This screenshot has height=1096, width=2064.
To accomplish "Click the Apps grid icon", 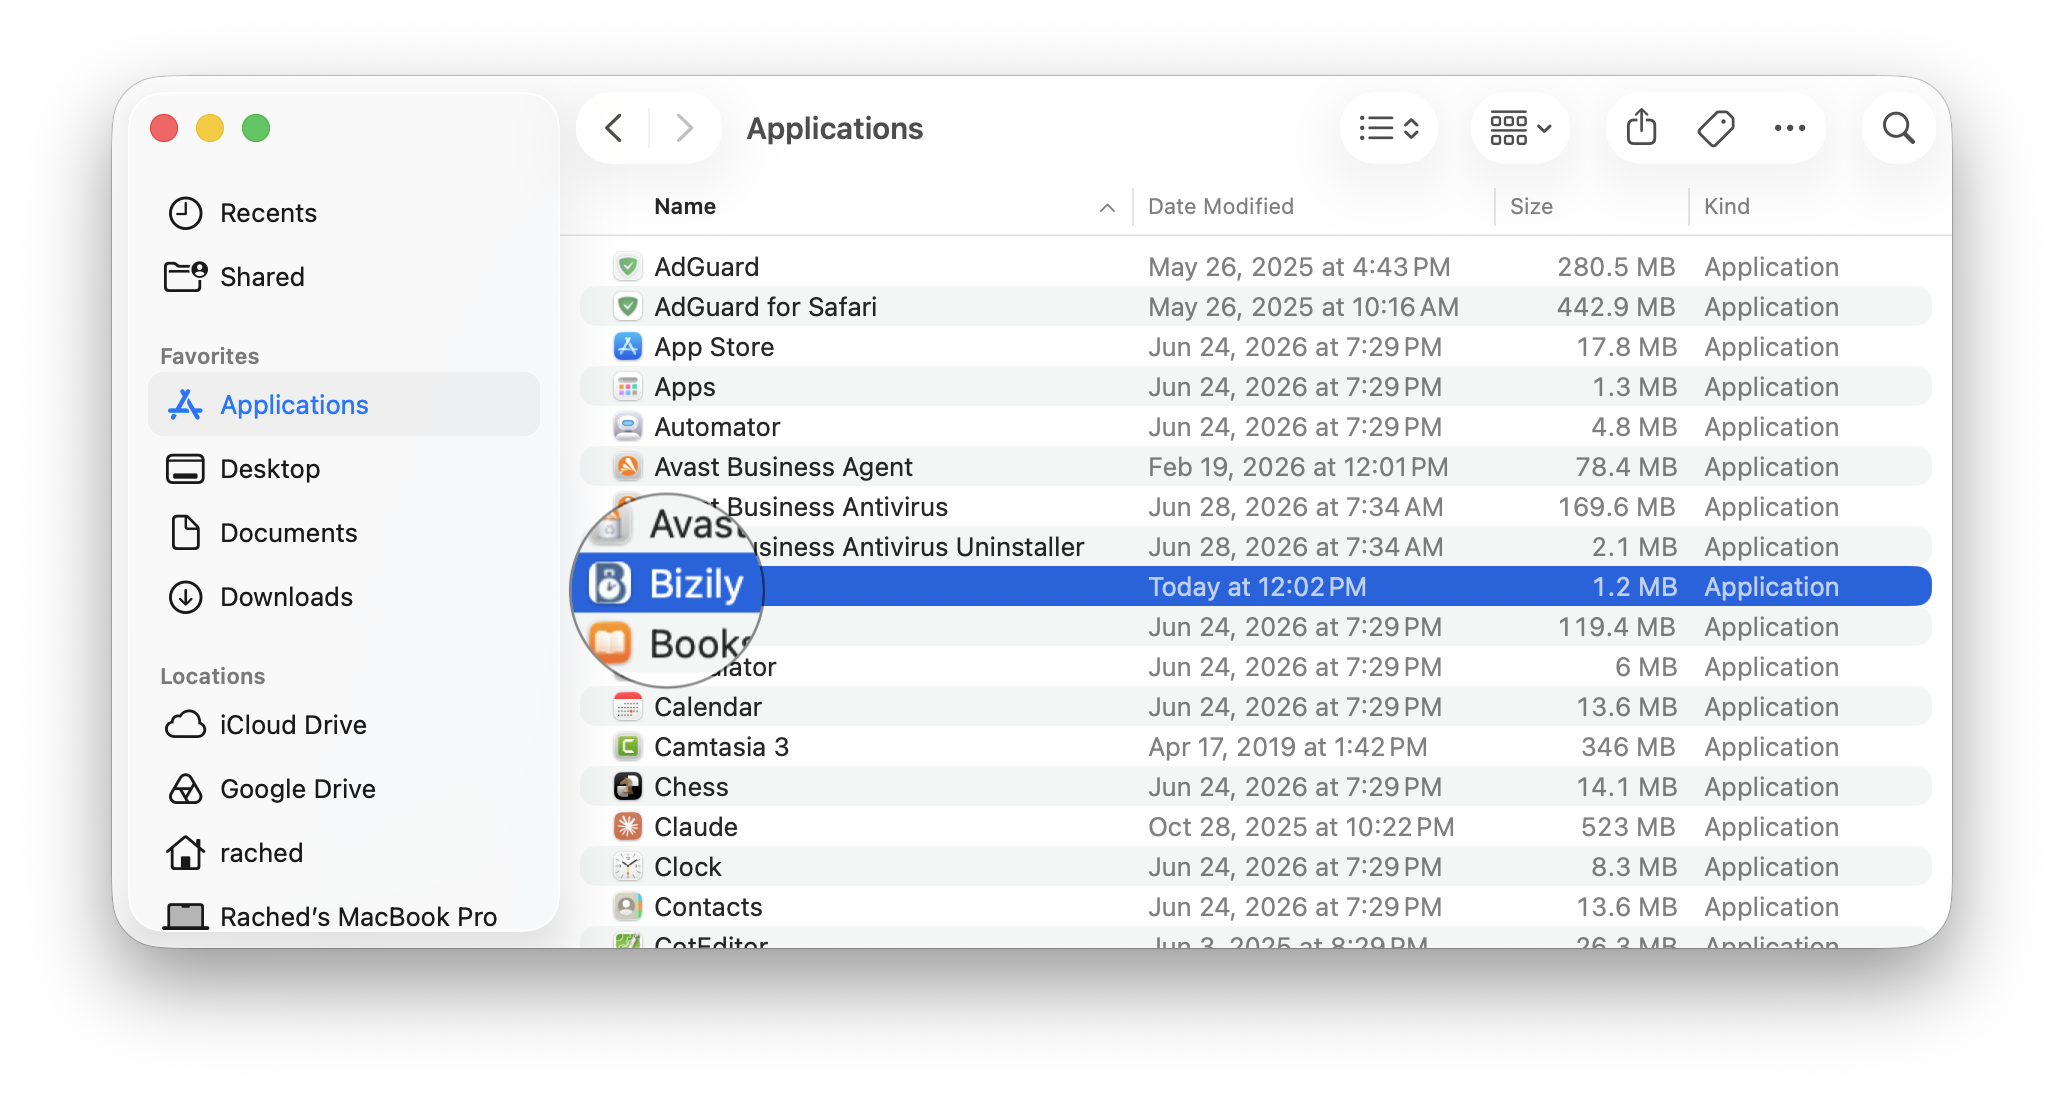I will pos(627,387).
